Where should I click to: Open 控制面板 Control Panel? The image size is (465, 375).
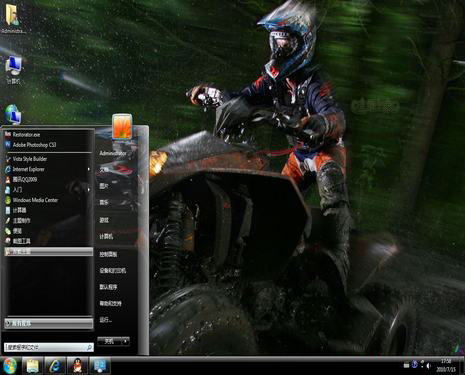pyautogui.click(x=108, y=254)
